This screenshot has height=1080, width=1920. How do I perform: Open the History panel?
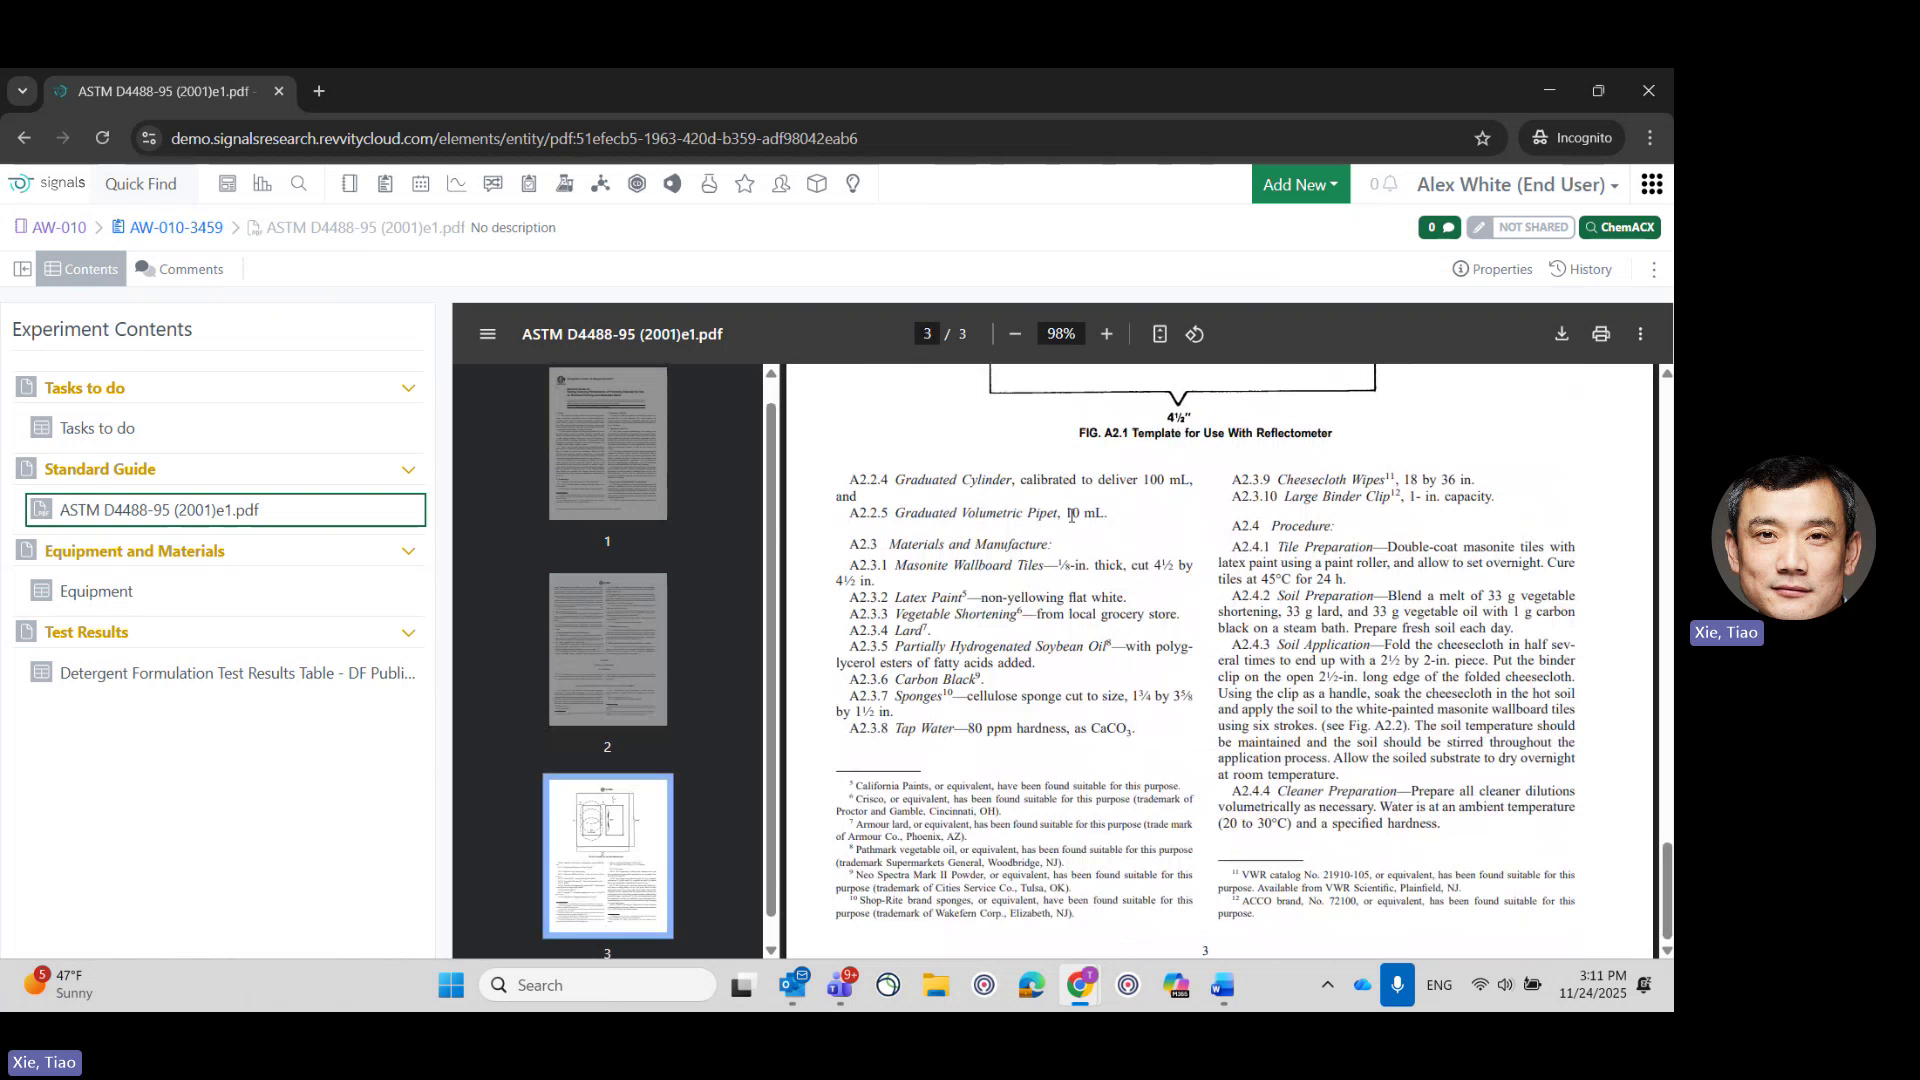point(1580,268)
